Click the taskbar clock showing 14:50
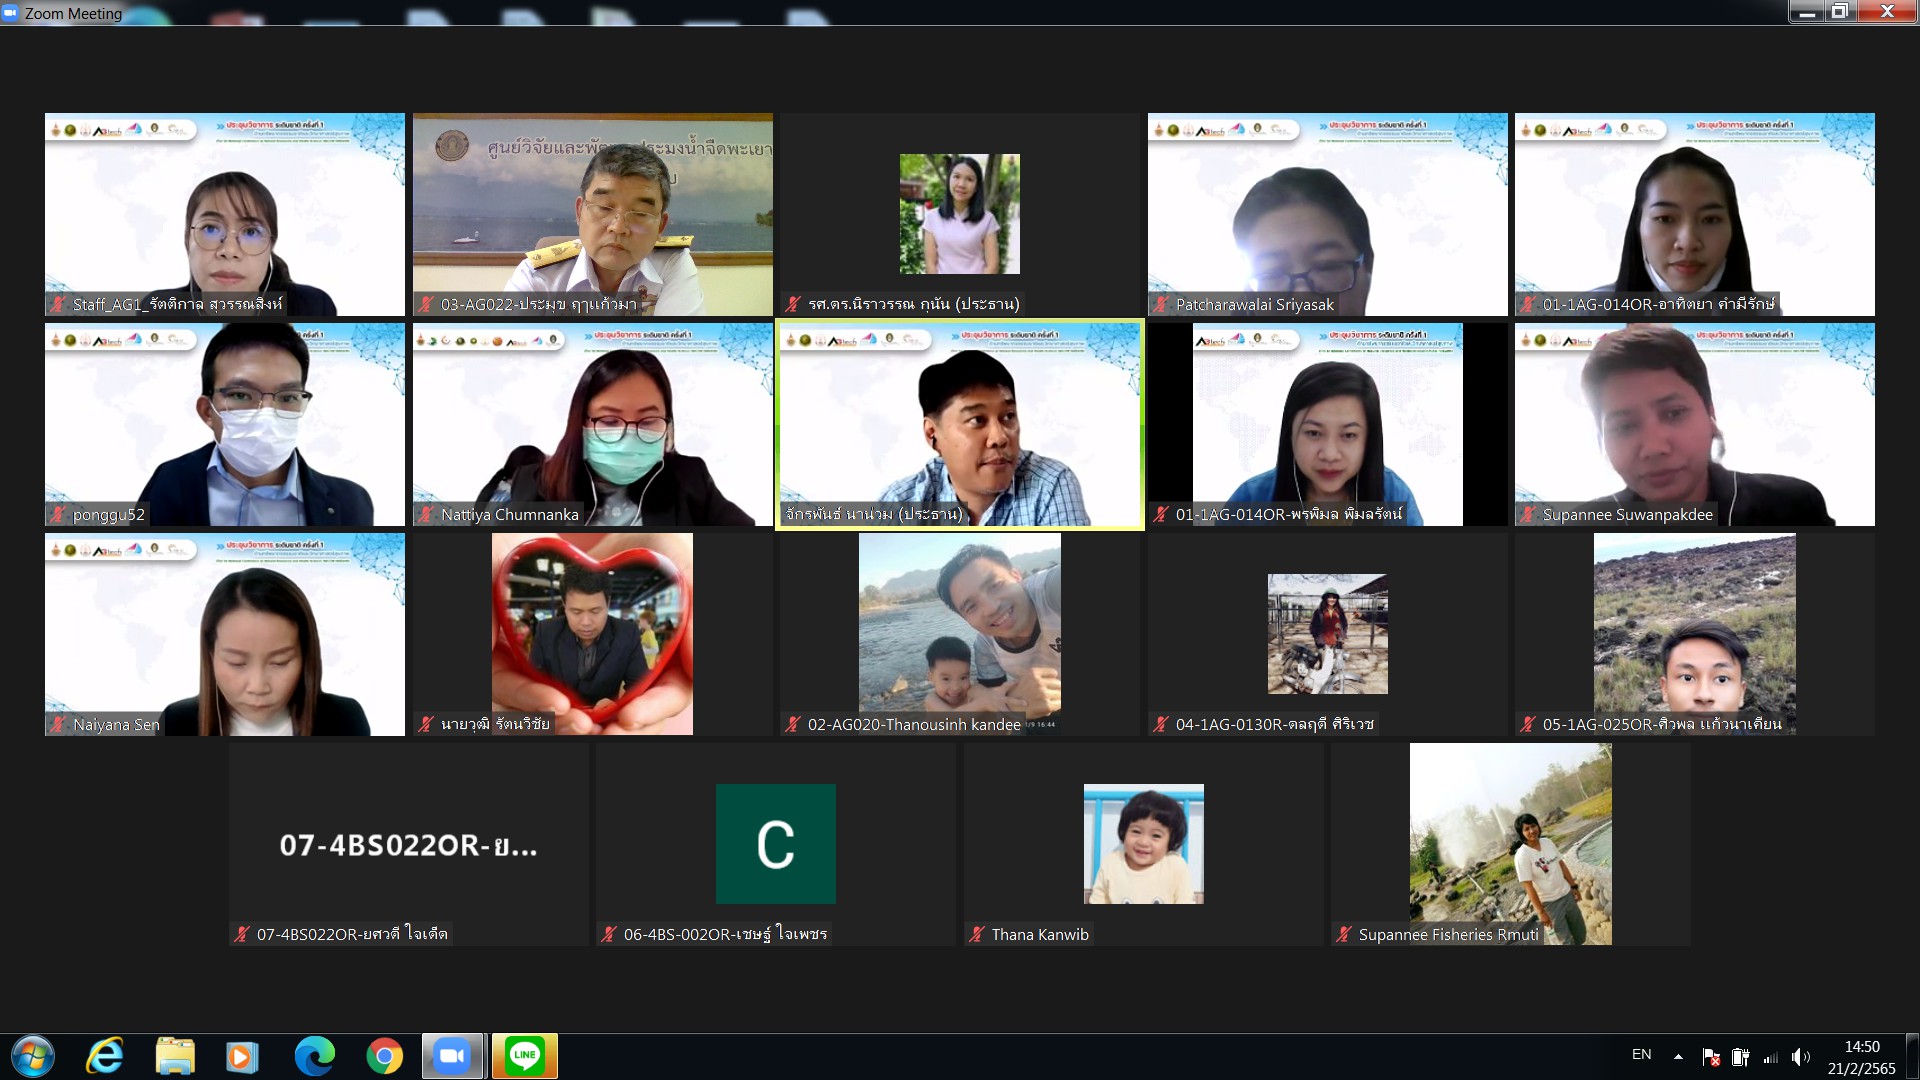 1861,1057
